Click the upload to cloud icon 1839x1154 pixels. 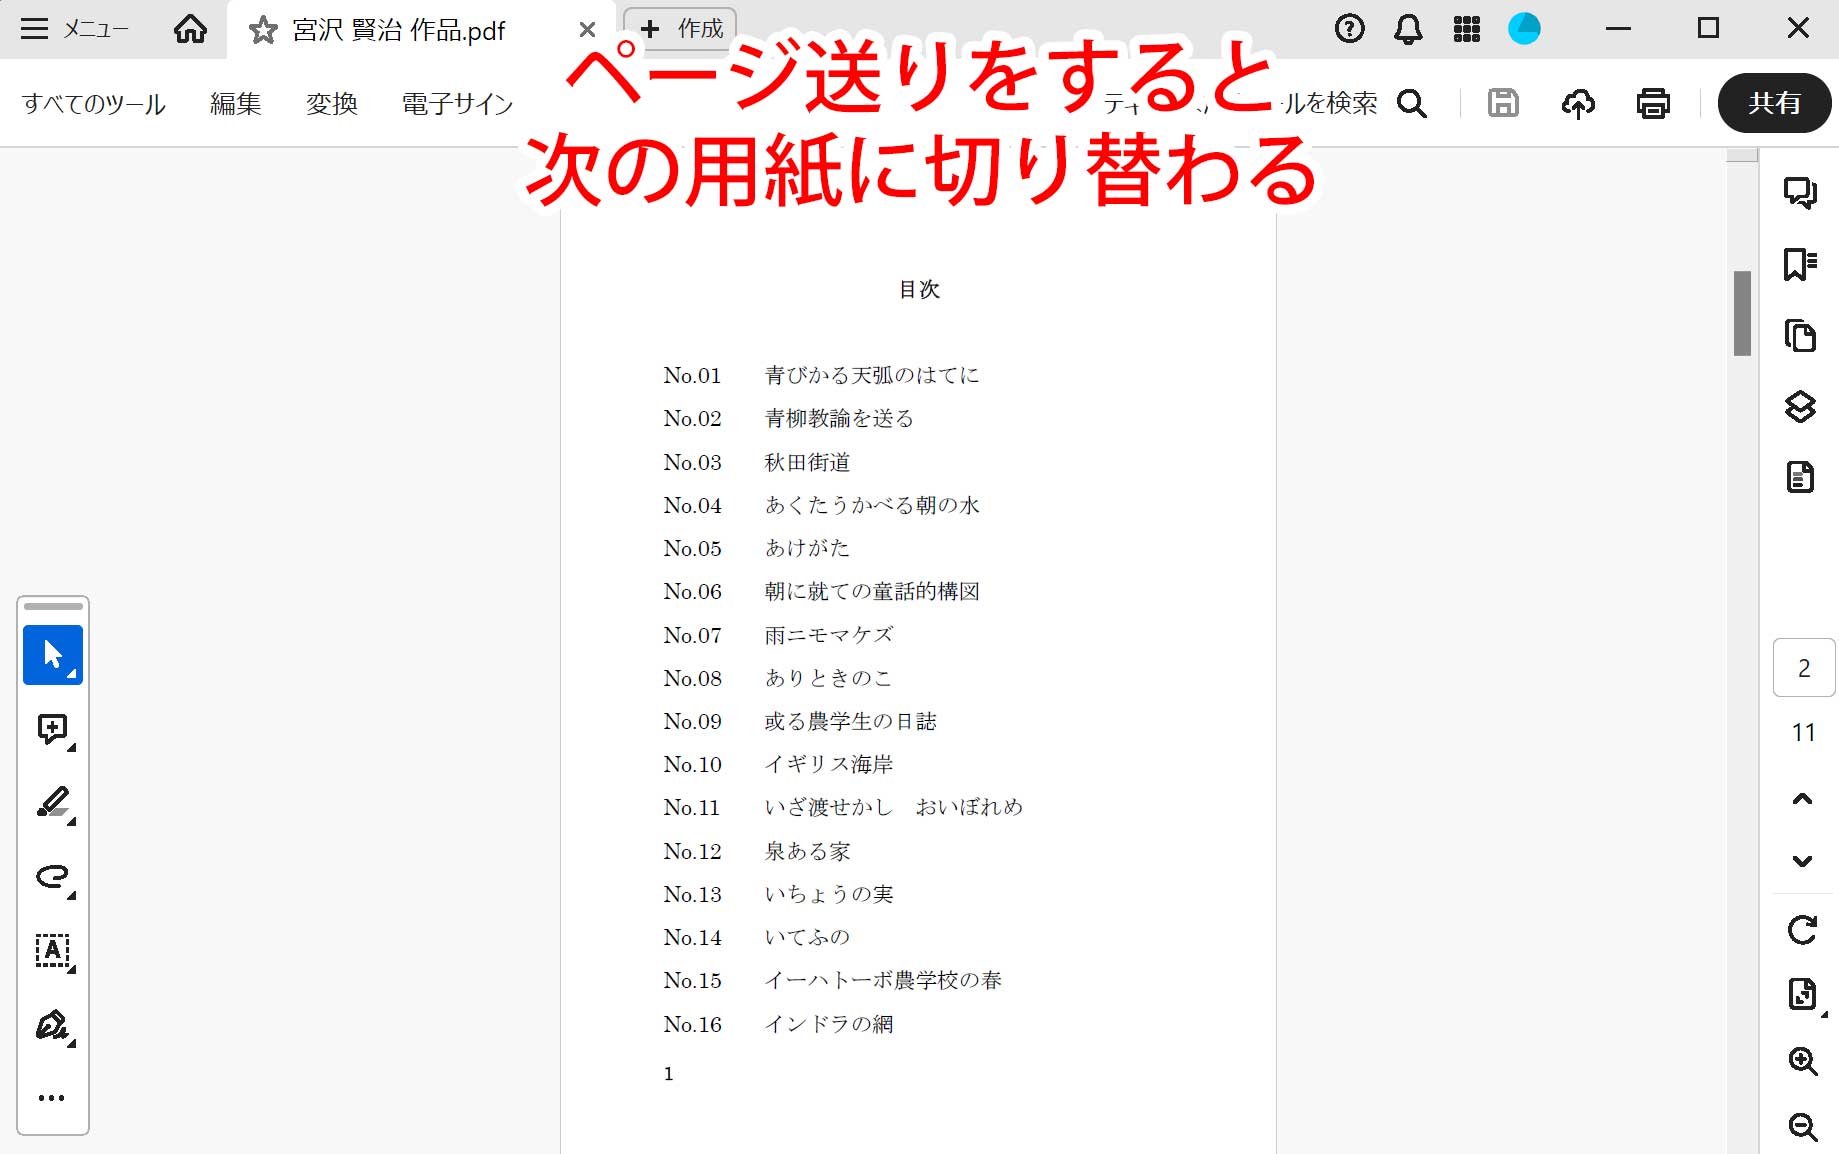point(1578,103)
